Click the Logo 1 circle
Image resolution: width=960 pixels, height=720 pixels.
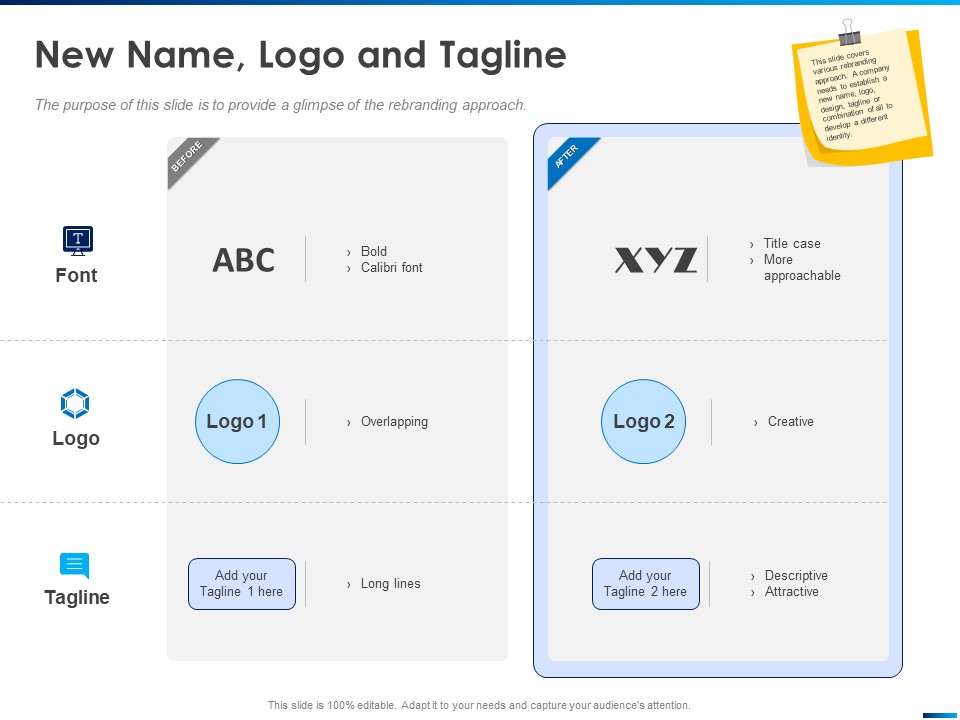tap(238, 421)
